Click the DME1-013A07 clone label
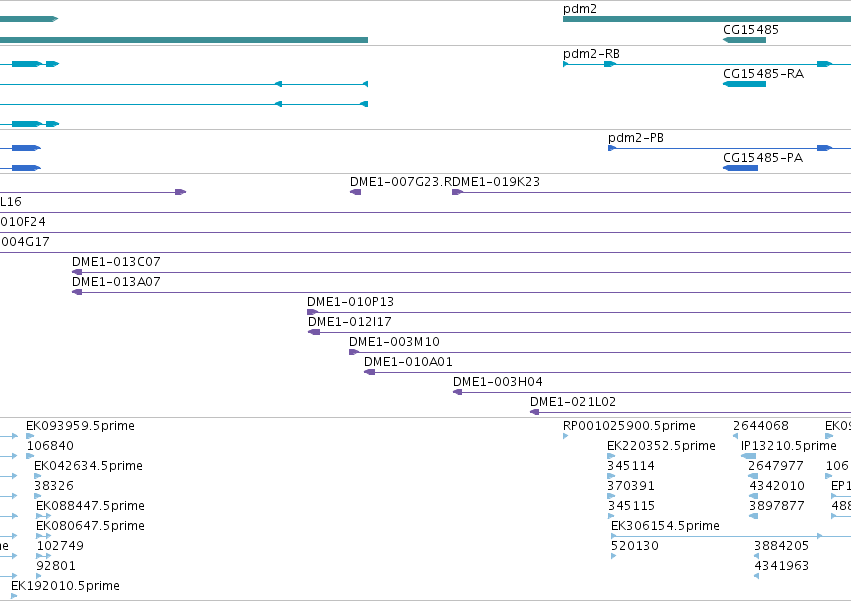 pos(116,282)
